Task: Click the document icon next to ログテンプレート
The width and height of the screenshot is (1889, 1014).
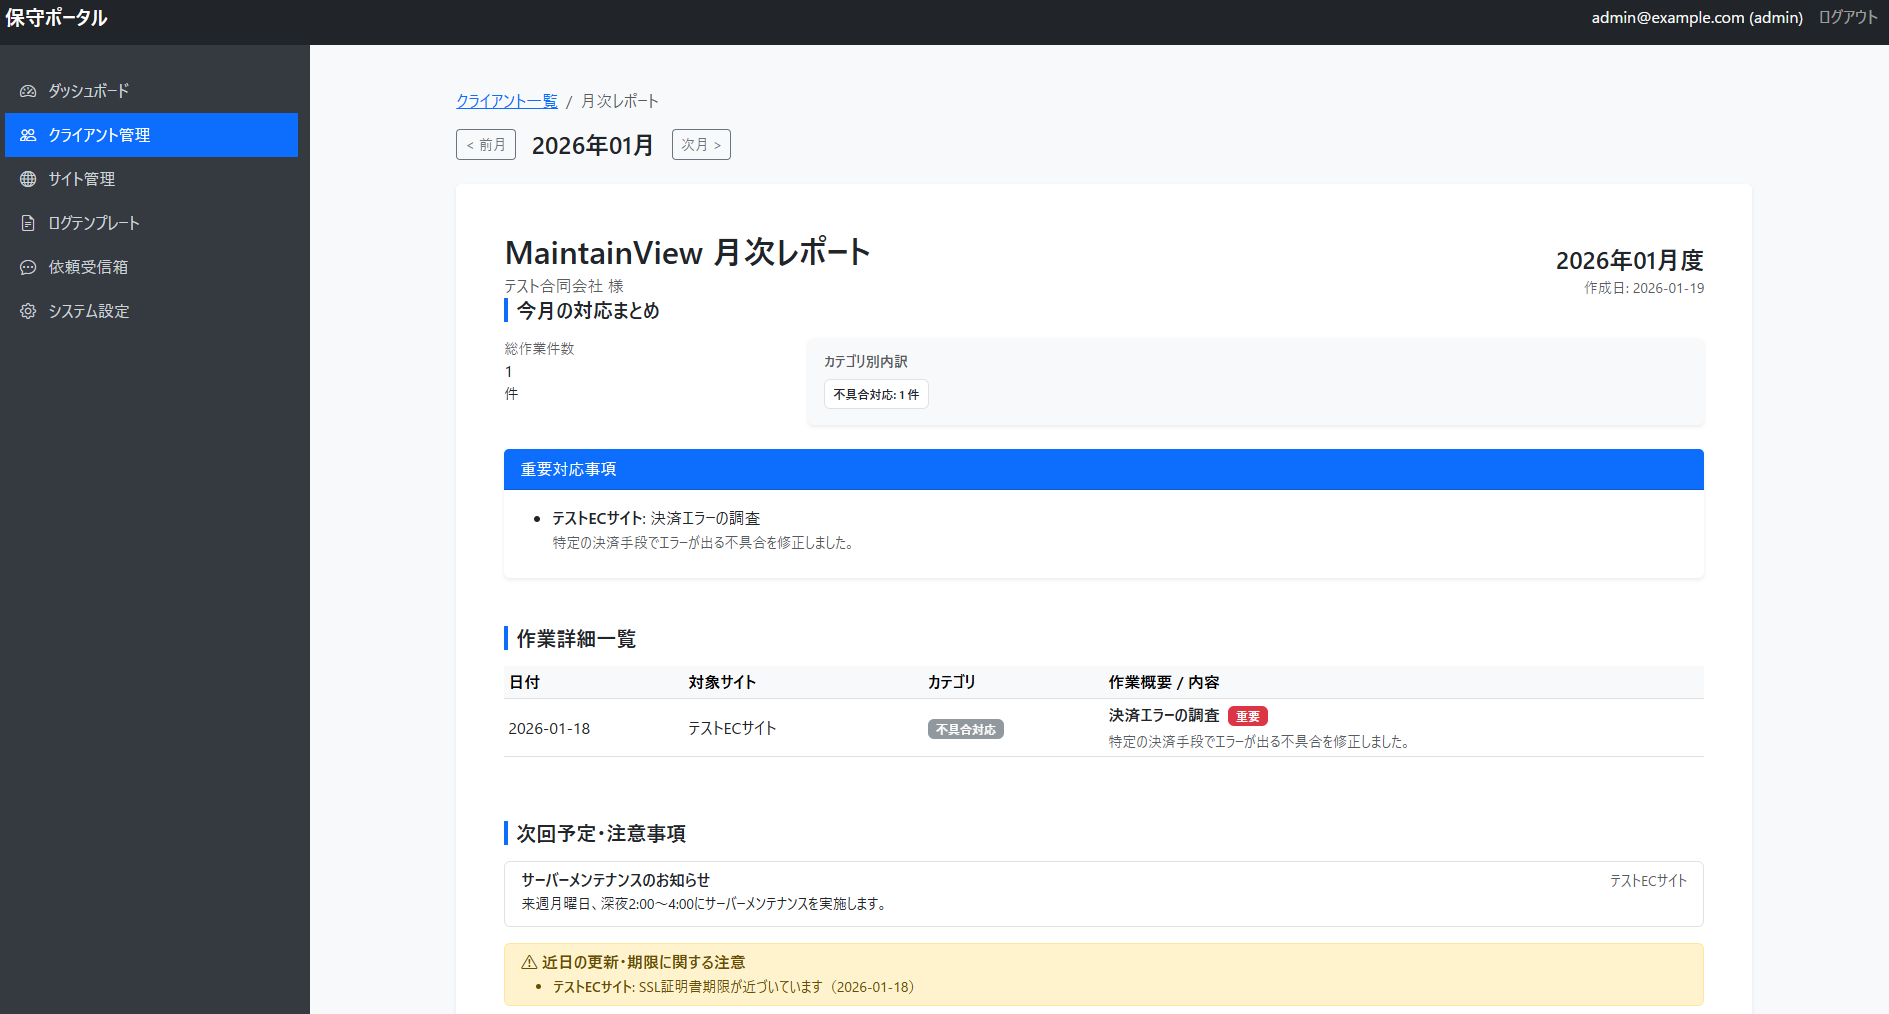Action: pyautogui.click(x=27, y=223)
